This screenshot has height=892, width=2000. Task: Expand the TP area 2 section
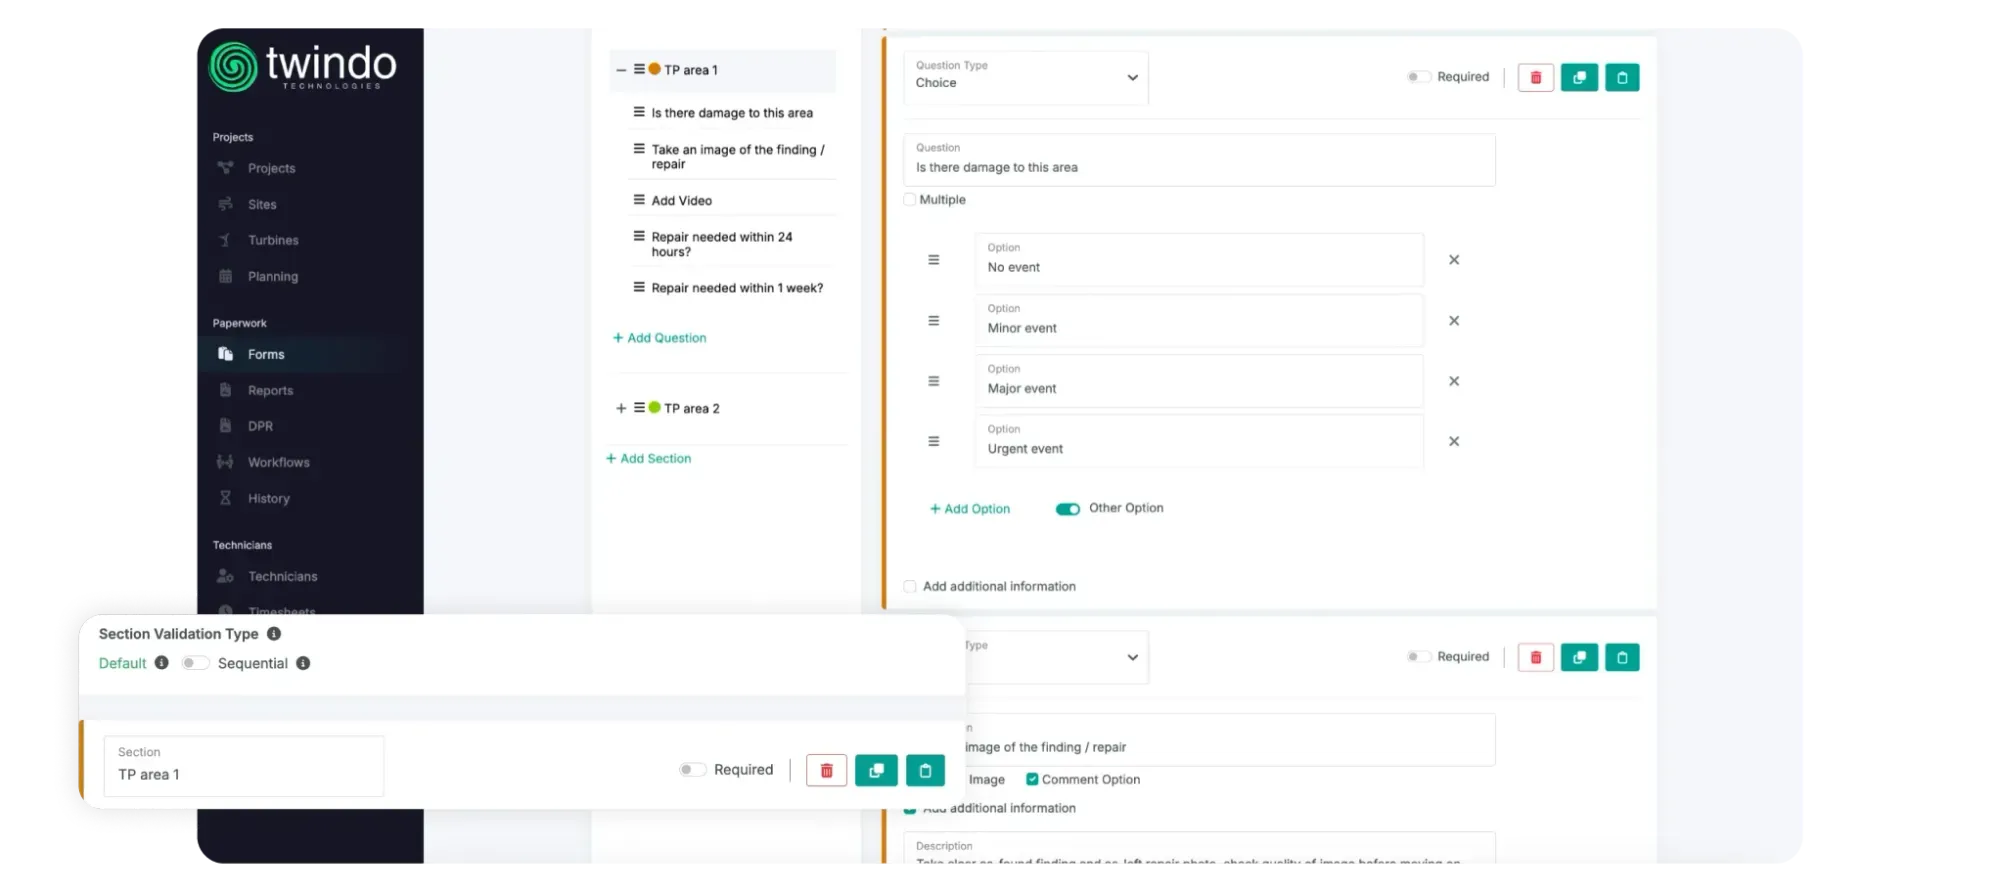(621, 408)
